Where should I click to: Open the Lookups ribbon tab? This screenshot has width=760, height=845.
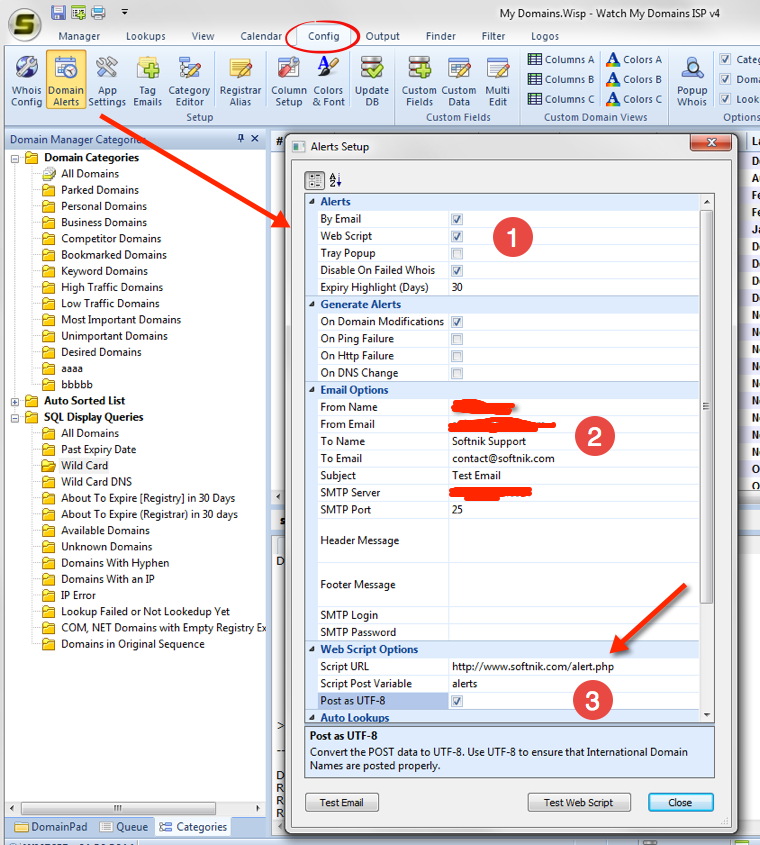146,36
